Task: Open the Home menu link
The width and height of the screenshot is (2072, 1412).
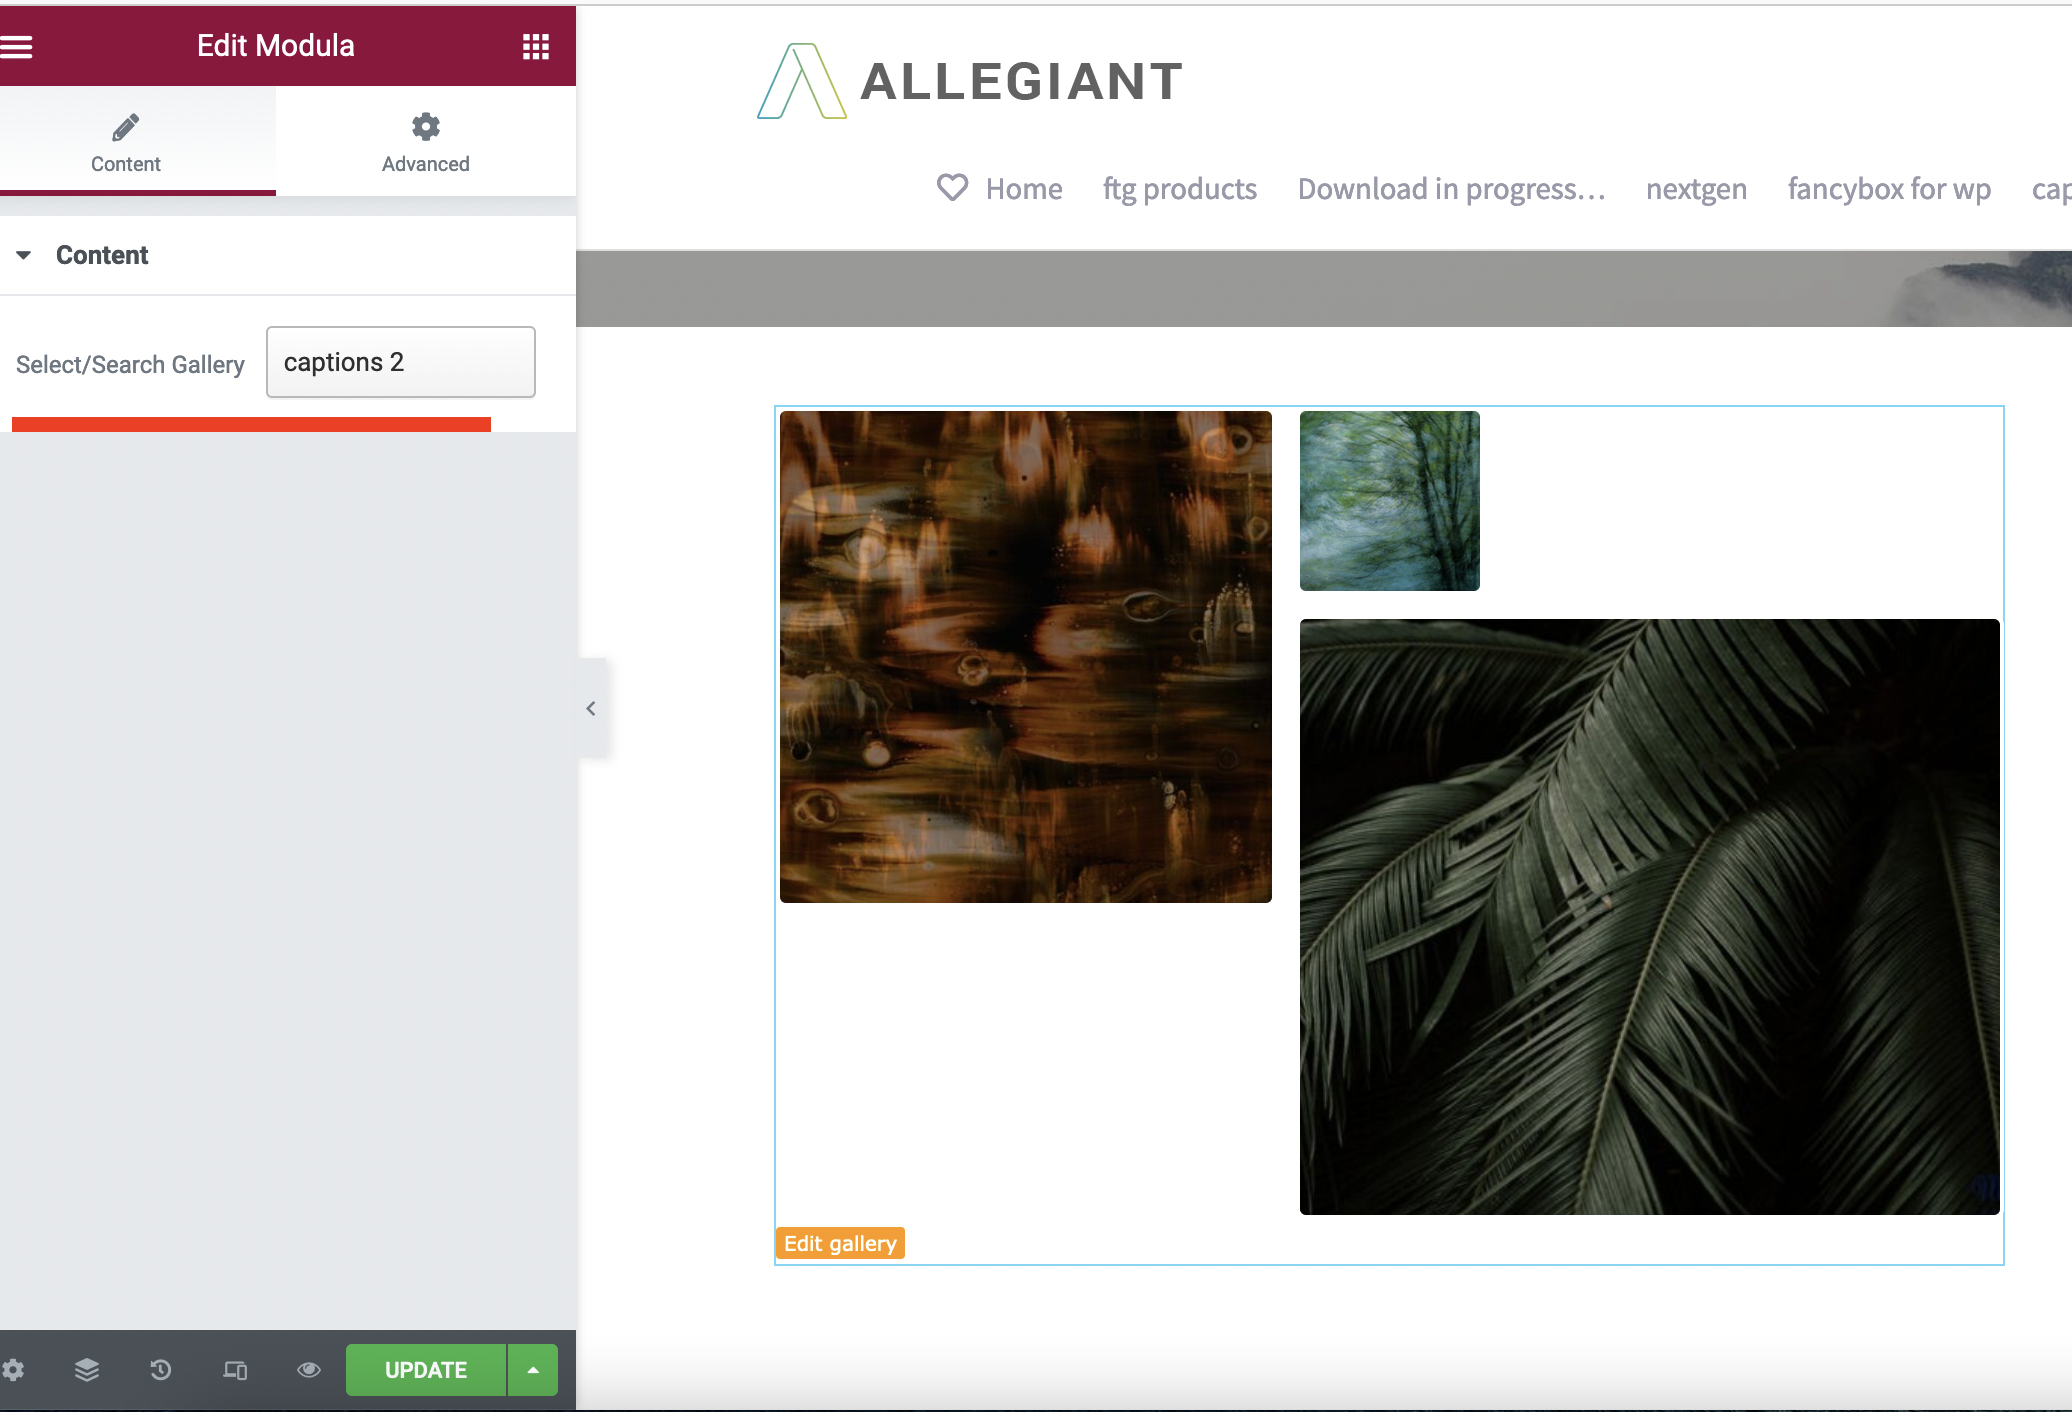Action: (1024, 189)
